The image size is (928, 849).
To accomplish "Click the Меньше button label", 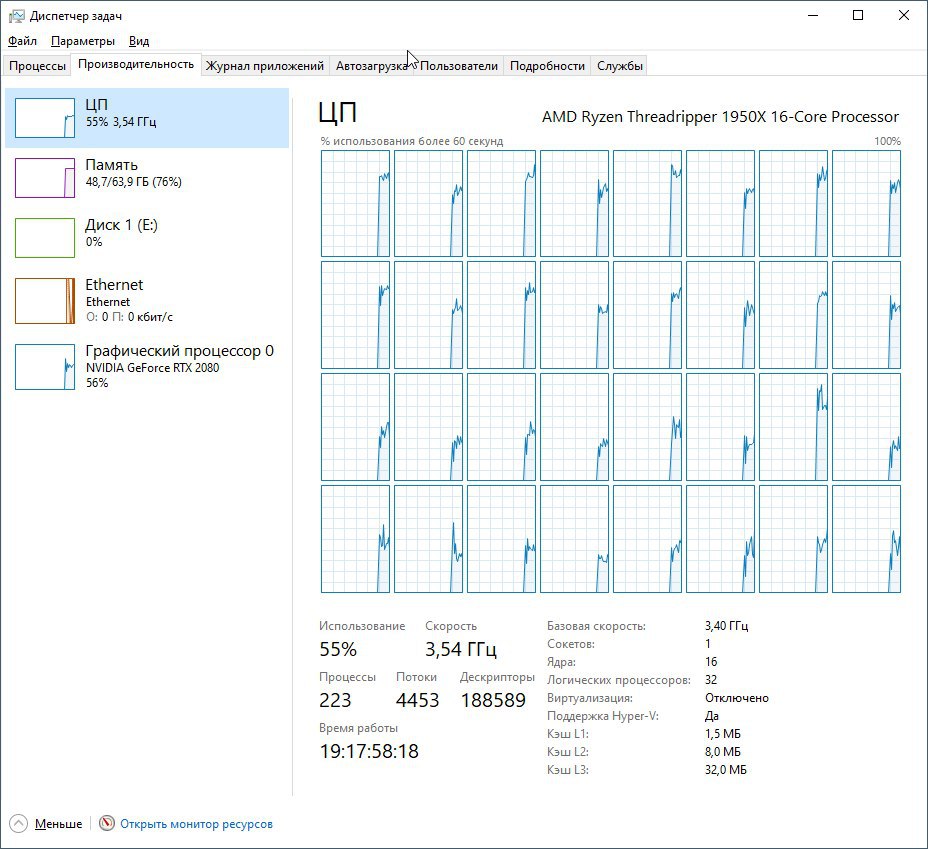I will coord(59,824).
